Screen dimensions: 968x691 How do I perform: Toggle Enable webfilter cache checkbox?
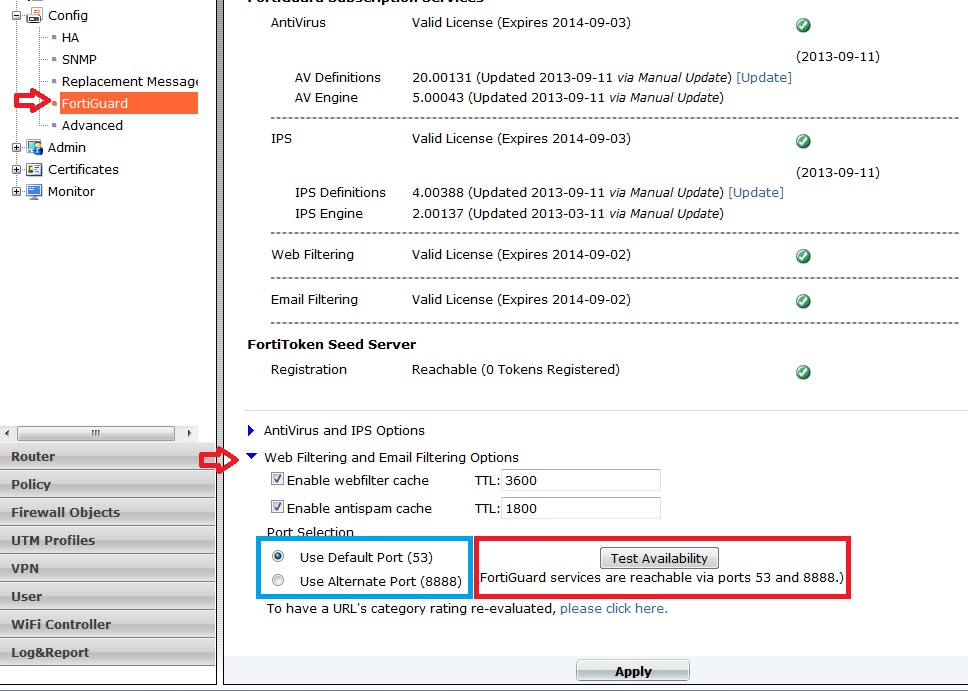277,479
